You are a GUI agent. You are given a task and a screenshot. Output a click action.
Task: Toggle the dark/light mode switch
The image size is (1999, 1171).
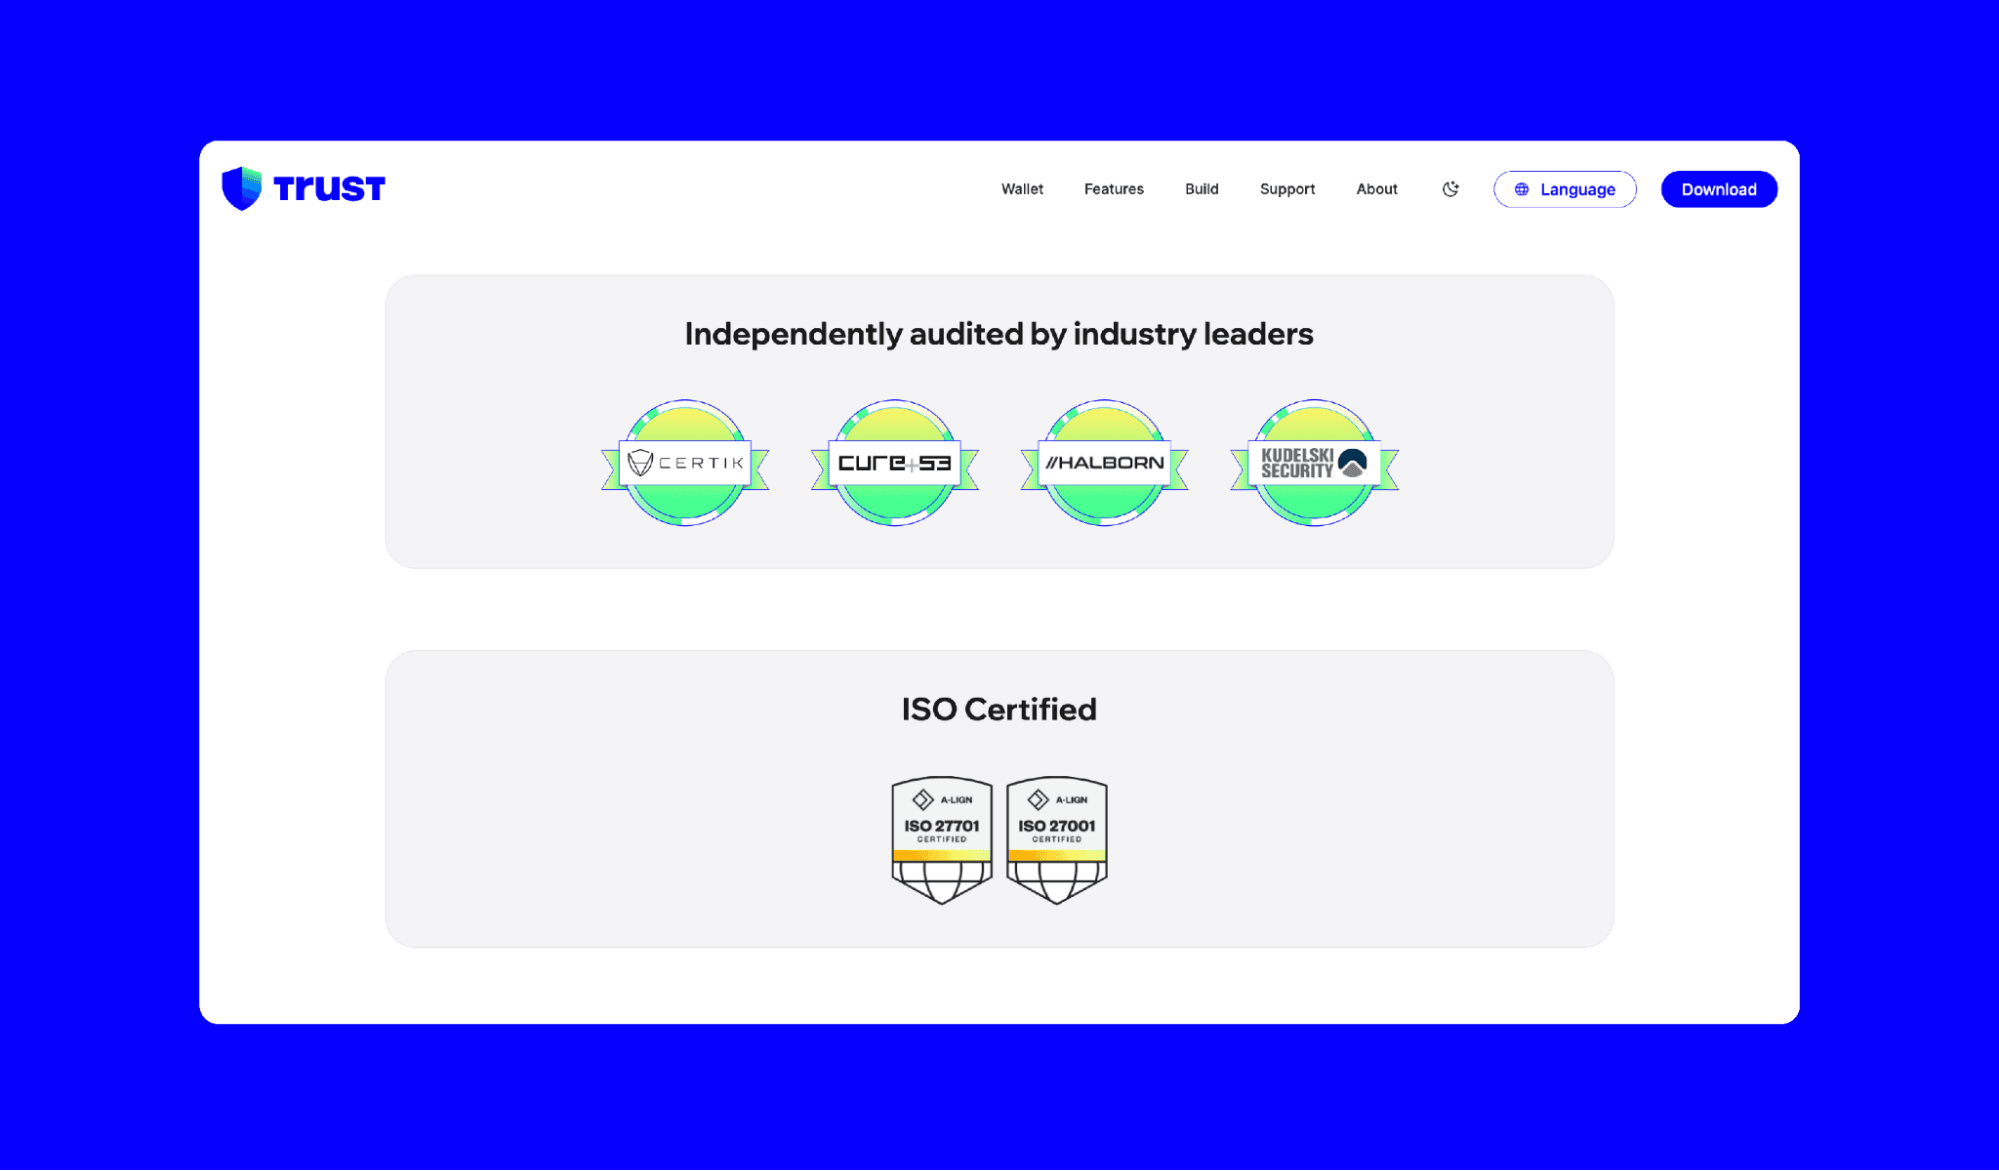pyautogui.click(x=1450, y=190)
